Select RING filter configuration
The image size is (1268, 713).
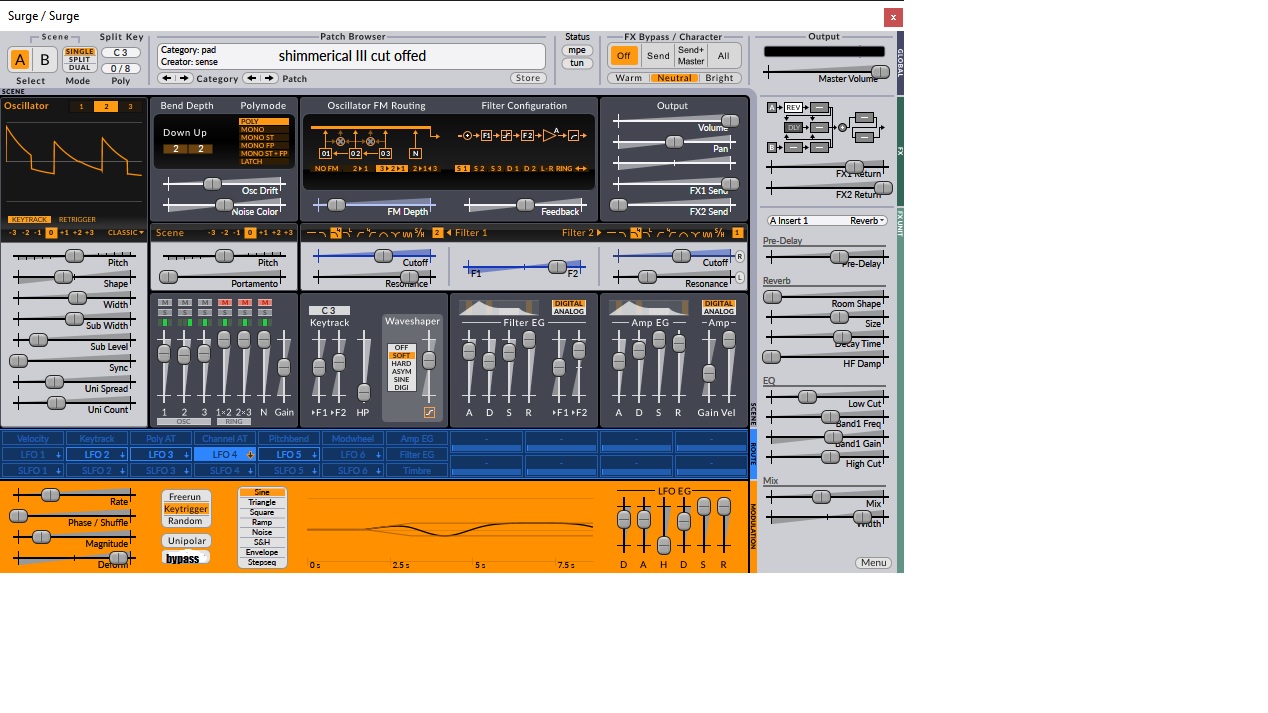[x=564, y=169]
